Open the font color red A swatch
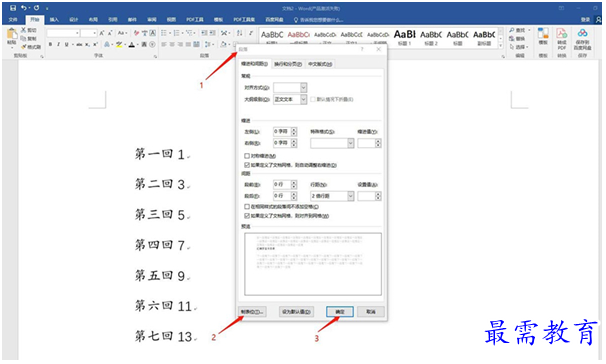The image size is (606, 364). pyautogui.click(x=132, y=45)
